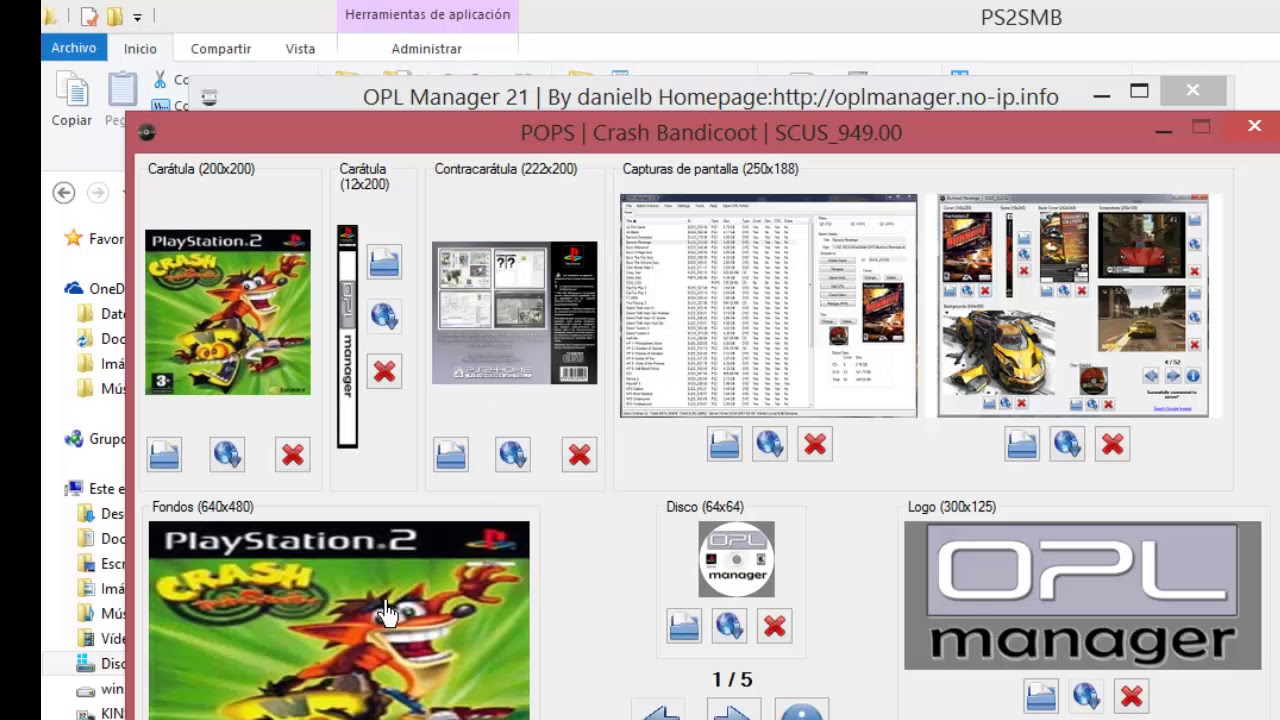Open the Grupo en el hogar sidebar item
Viewport: 1280px width, 720px height.
coord(95,439)
